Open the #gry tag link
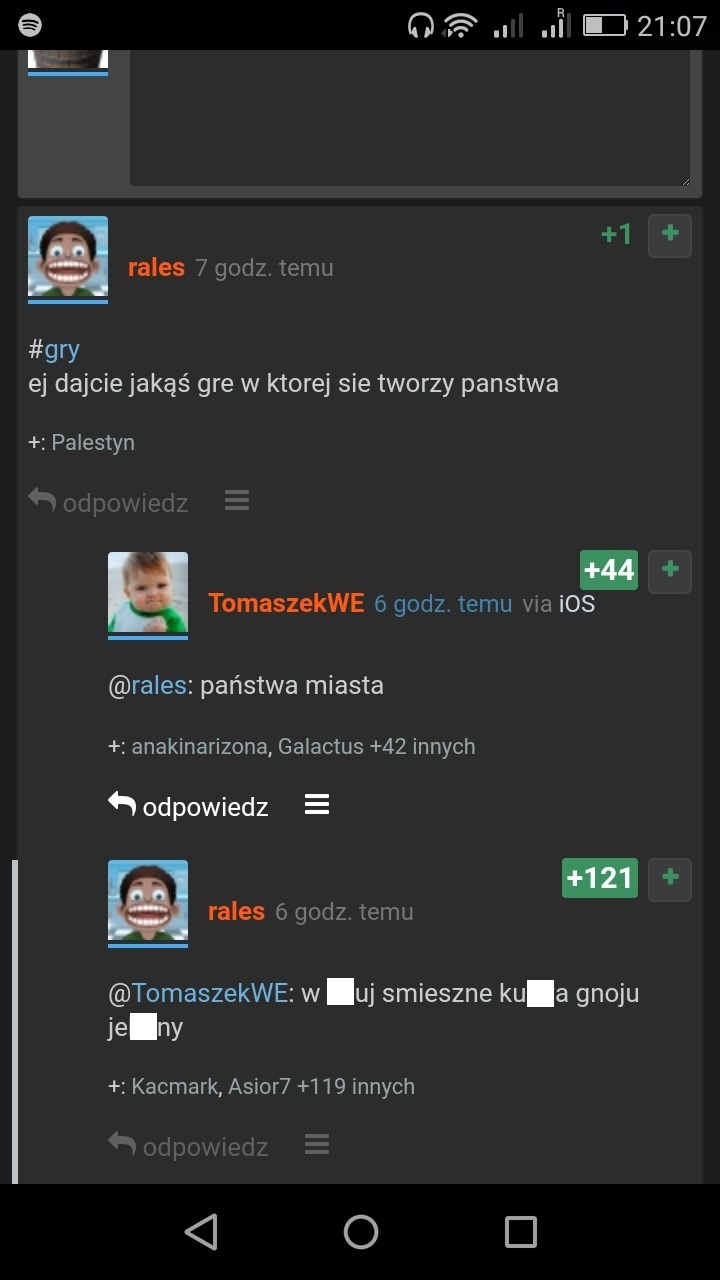720x1280 pixels. coord(54,349)
